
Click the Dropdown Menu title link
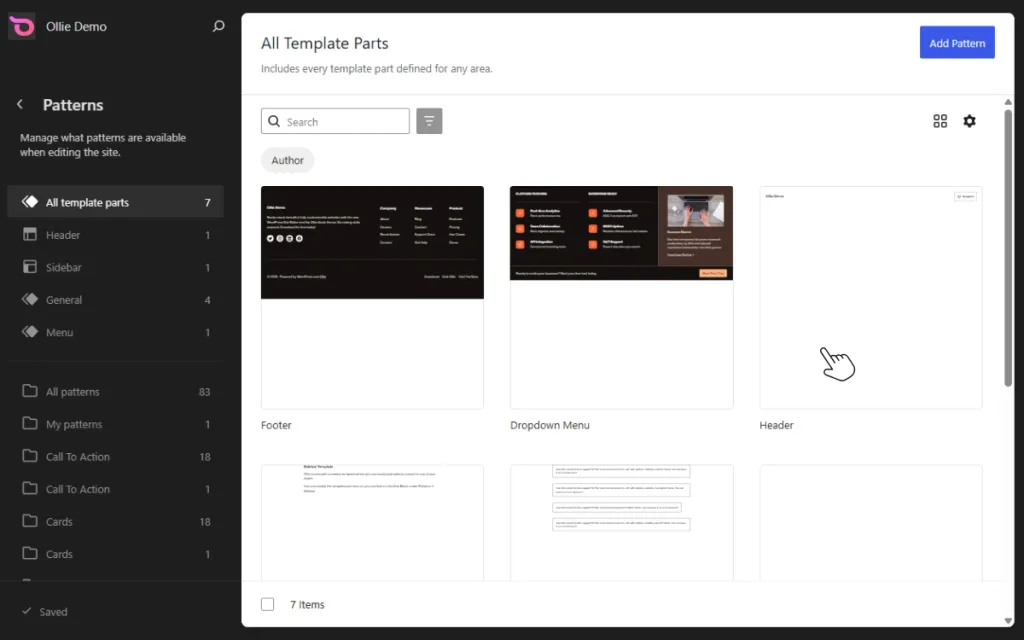click(x=550, y=424)
